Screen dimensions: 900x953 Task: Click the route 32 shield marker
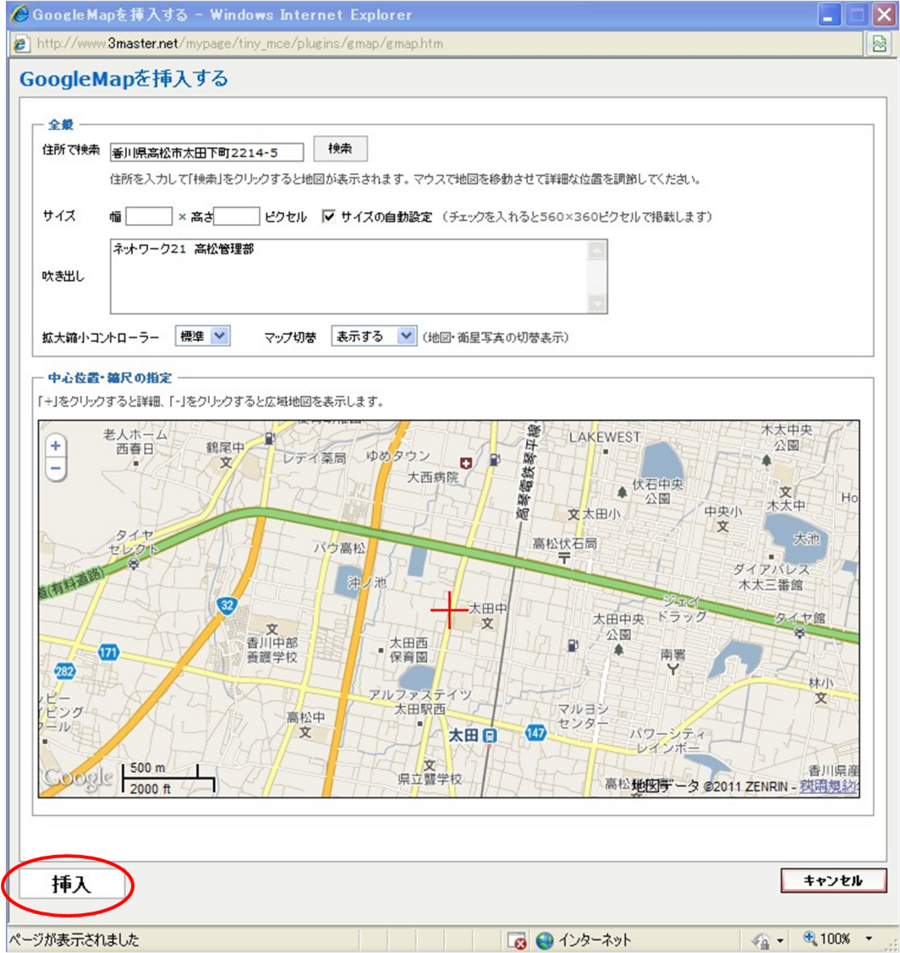point(227,605)
